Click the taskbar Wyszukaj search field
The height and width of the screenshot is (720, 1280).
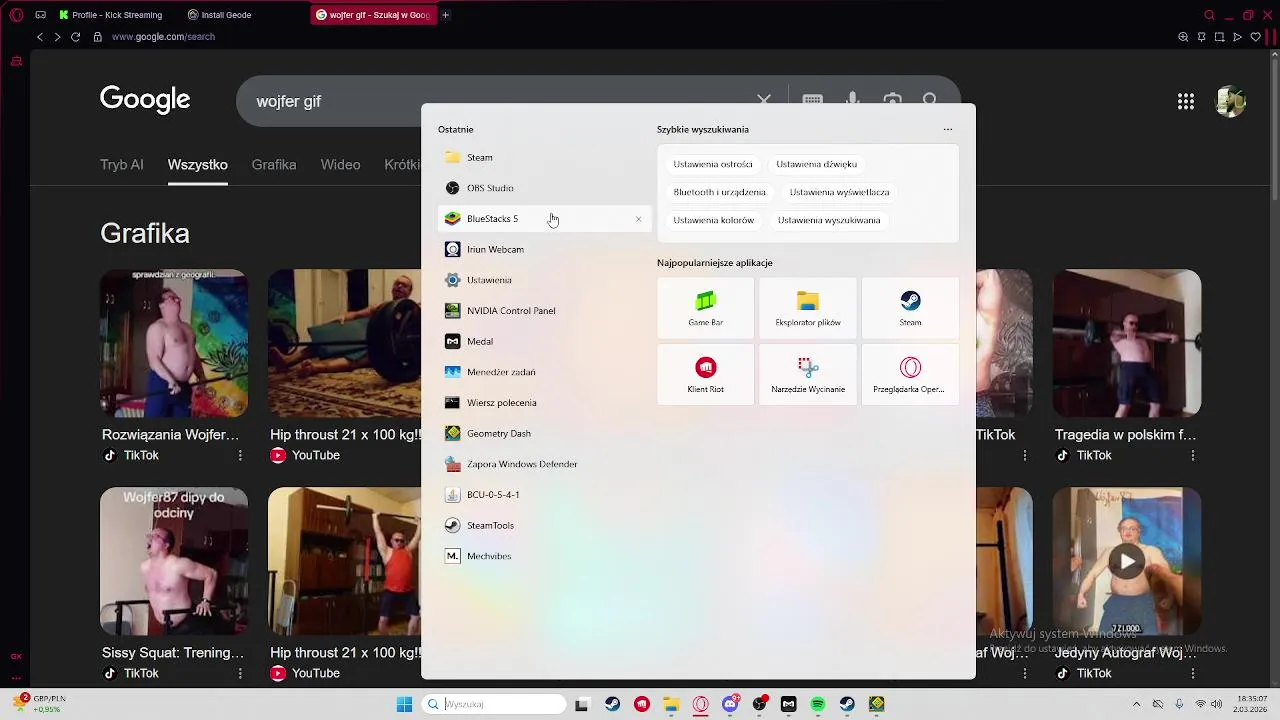coord(494,704)
